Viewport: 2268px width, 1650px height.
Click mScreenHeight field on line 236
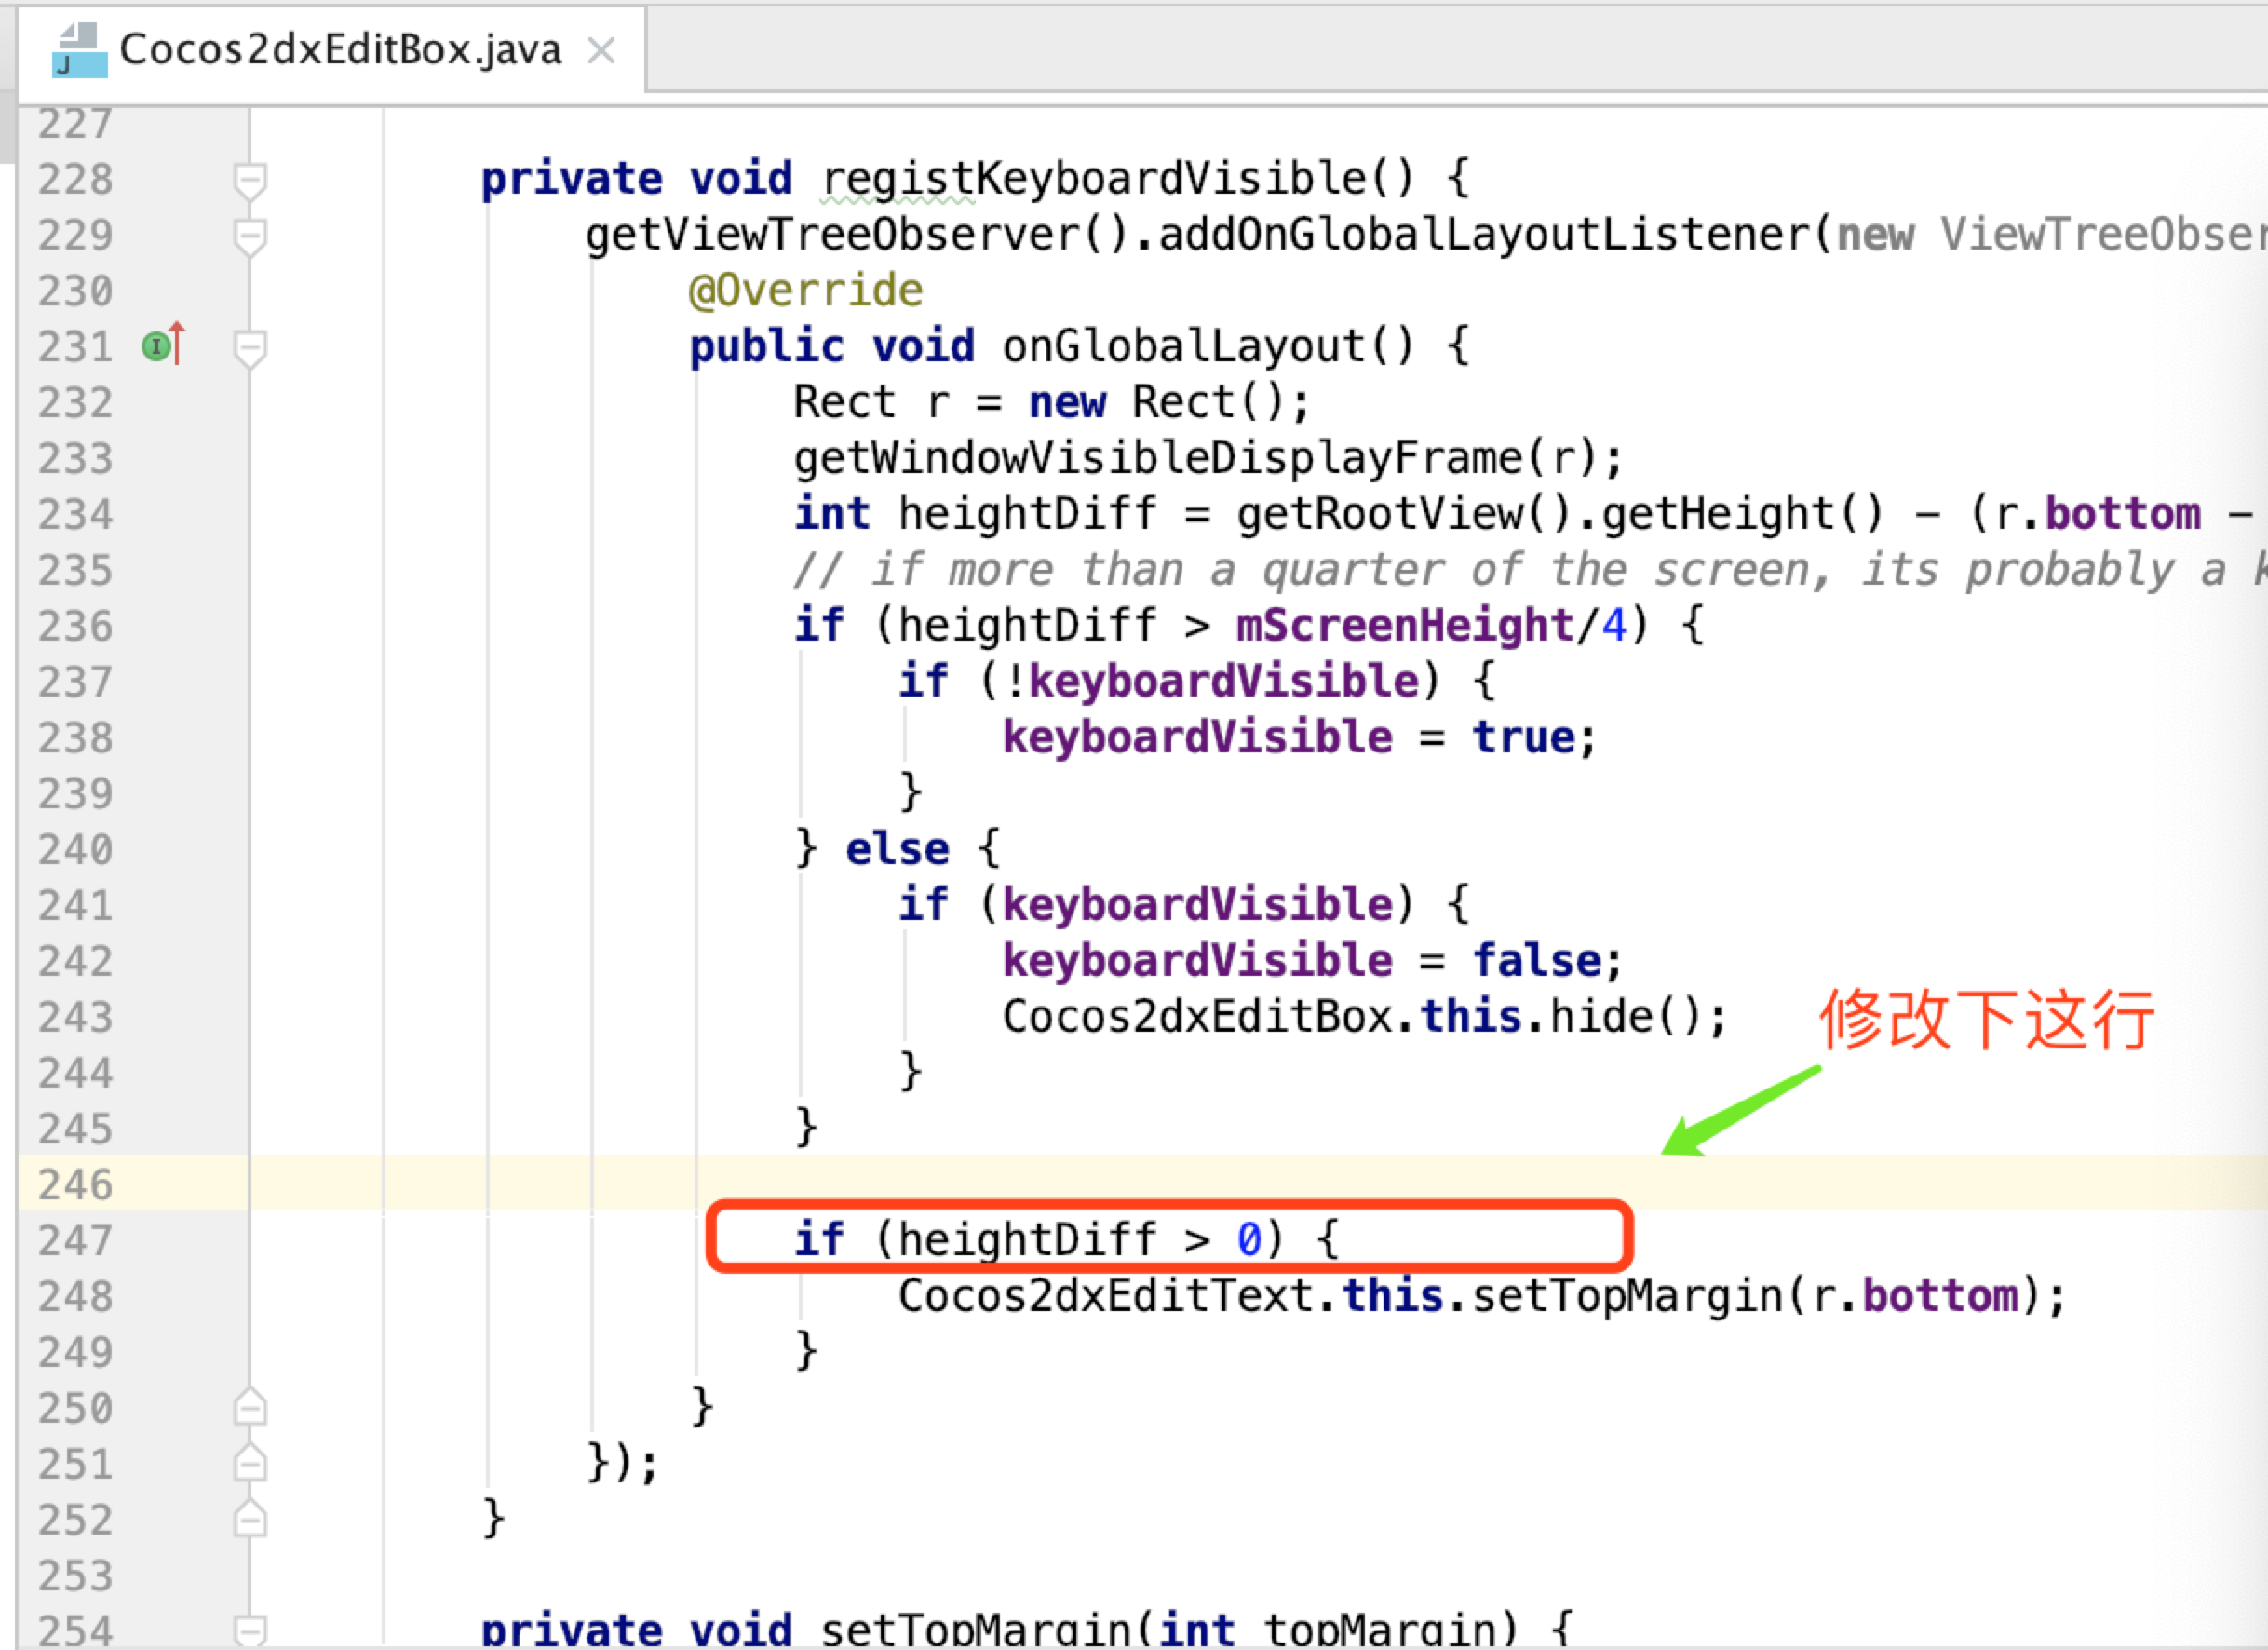tap(1405, 626)
